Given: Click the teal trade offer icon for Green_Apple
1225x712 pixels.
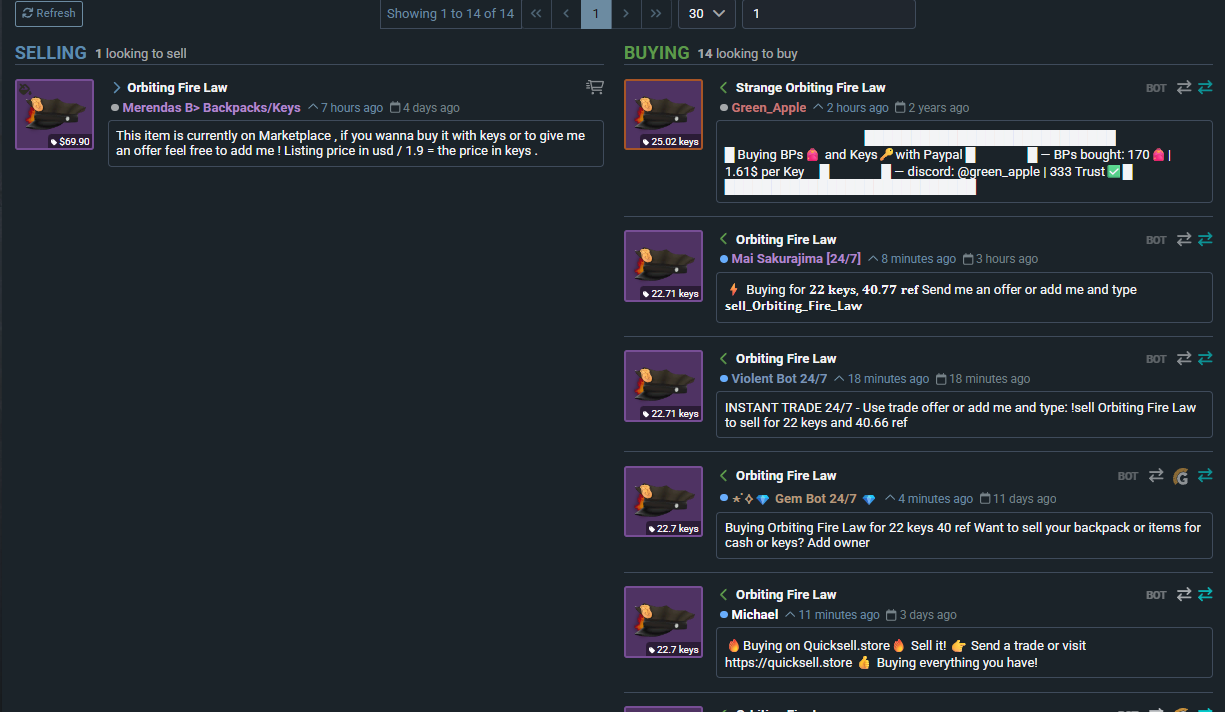Looking at the screenshot, I should point(1205,88).
